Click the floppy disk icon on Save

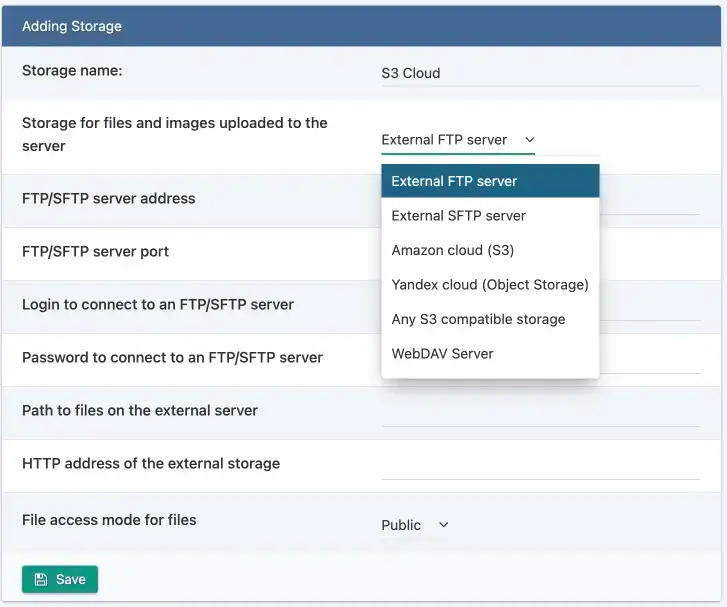[x=40, y=580]
